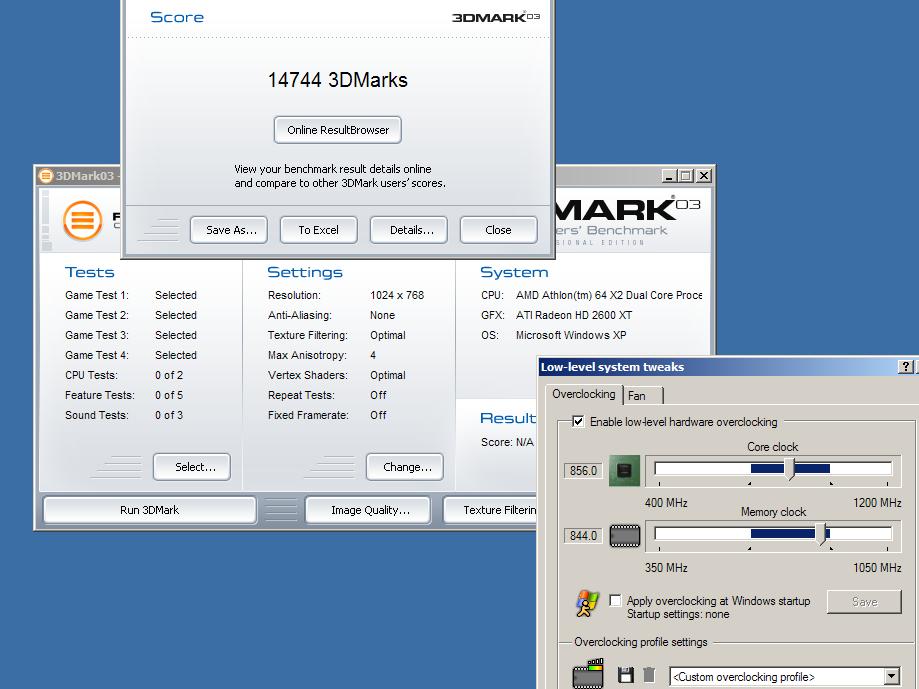Open score Details...
Screen dimensions: 919x689
[x=409, y=230]
